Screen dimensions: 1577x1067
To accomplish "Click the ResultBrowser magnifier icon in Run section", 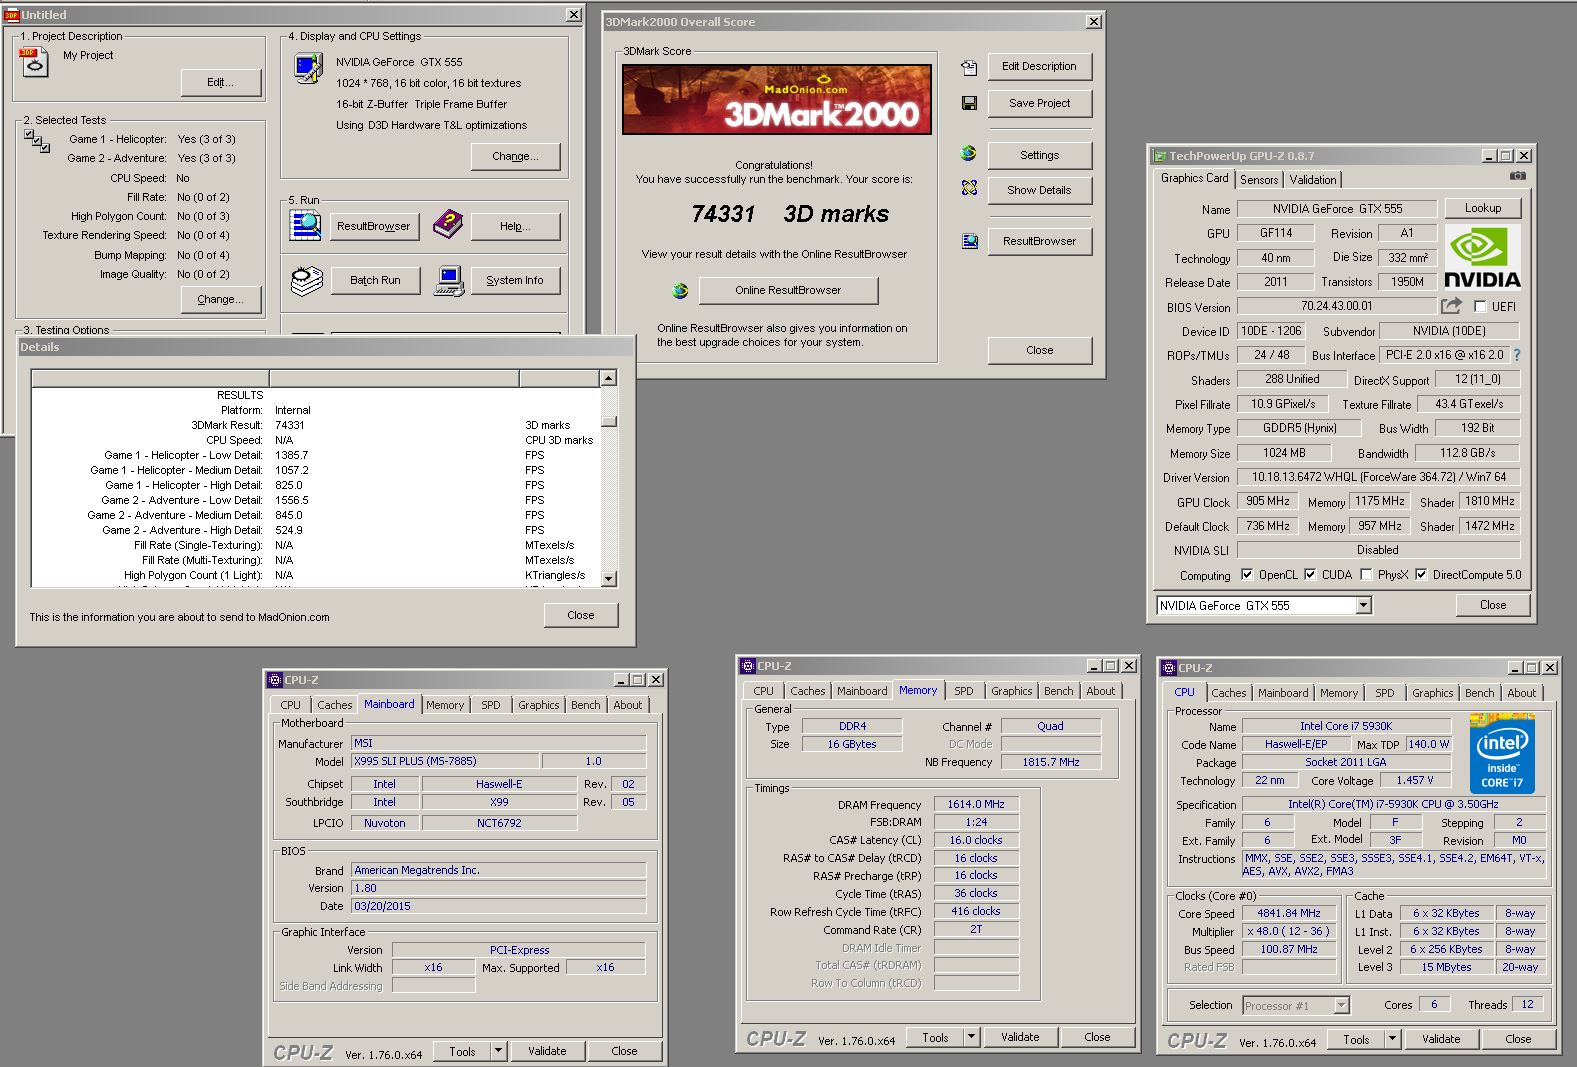I will click(x=305, y=226).
